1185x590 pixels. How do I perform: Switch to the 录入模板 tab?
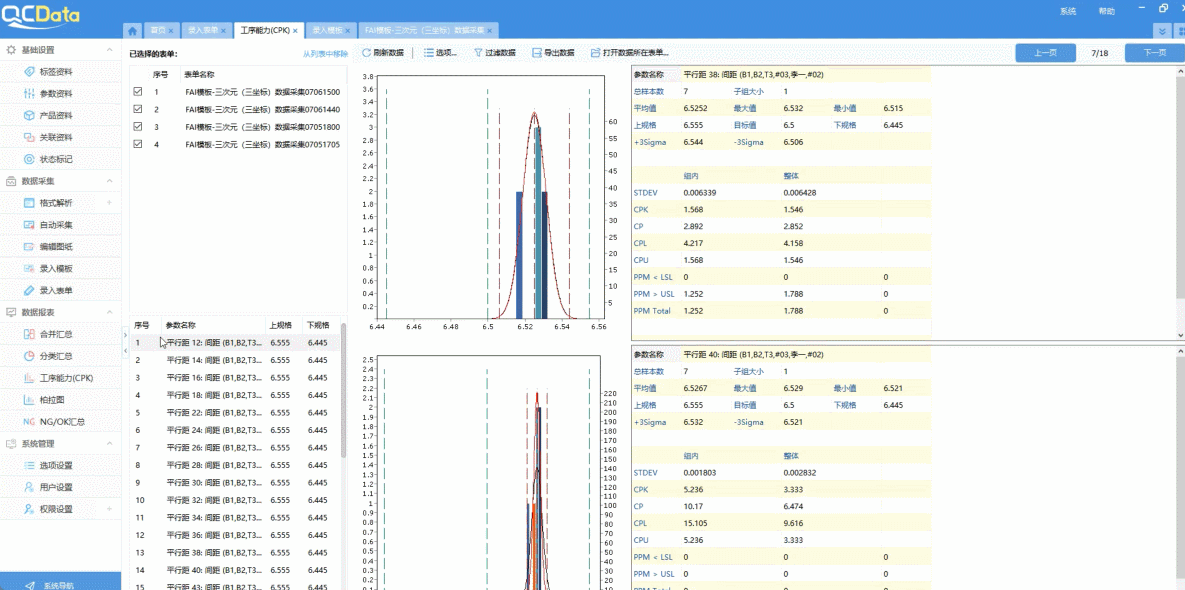pos(325,31)
